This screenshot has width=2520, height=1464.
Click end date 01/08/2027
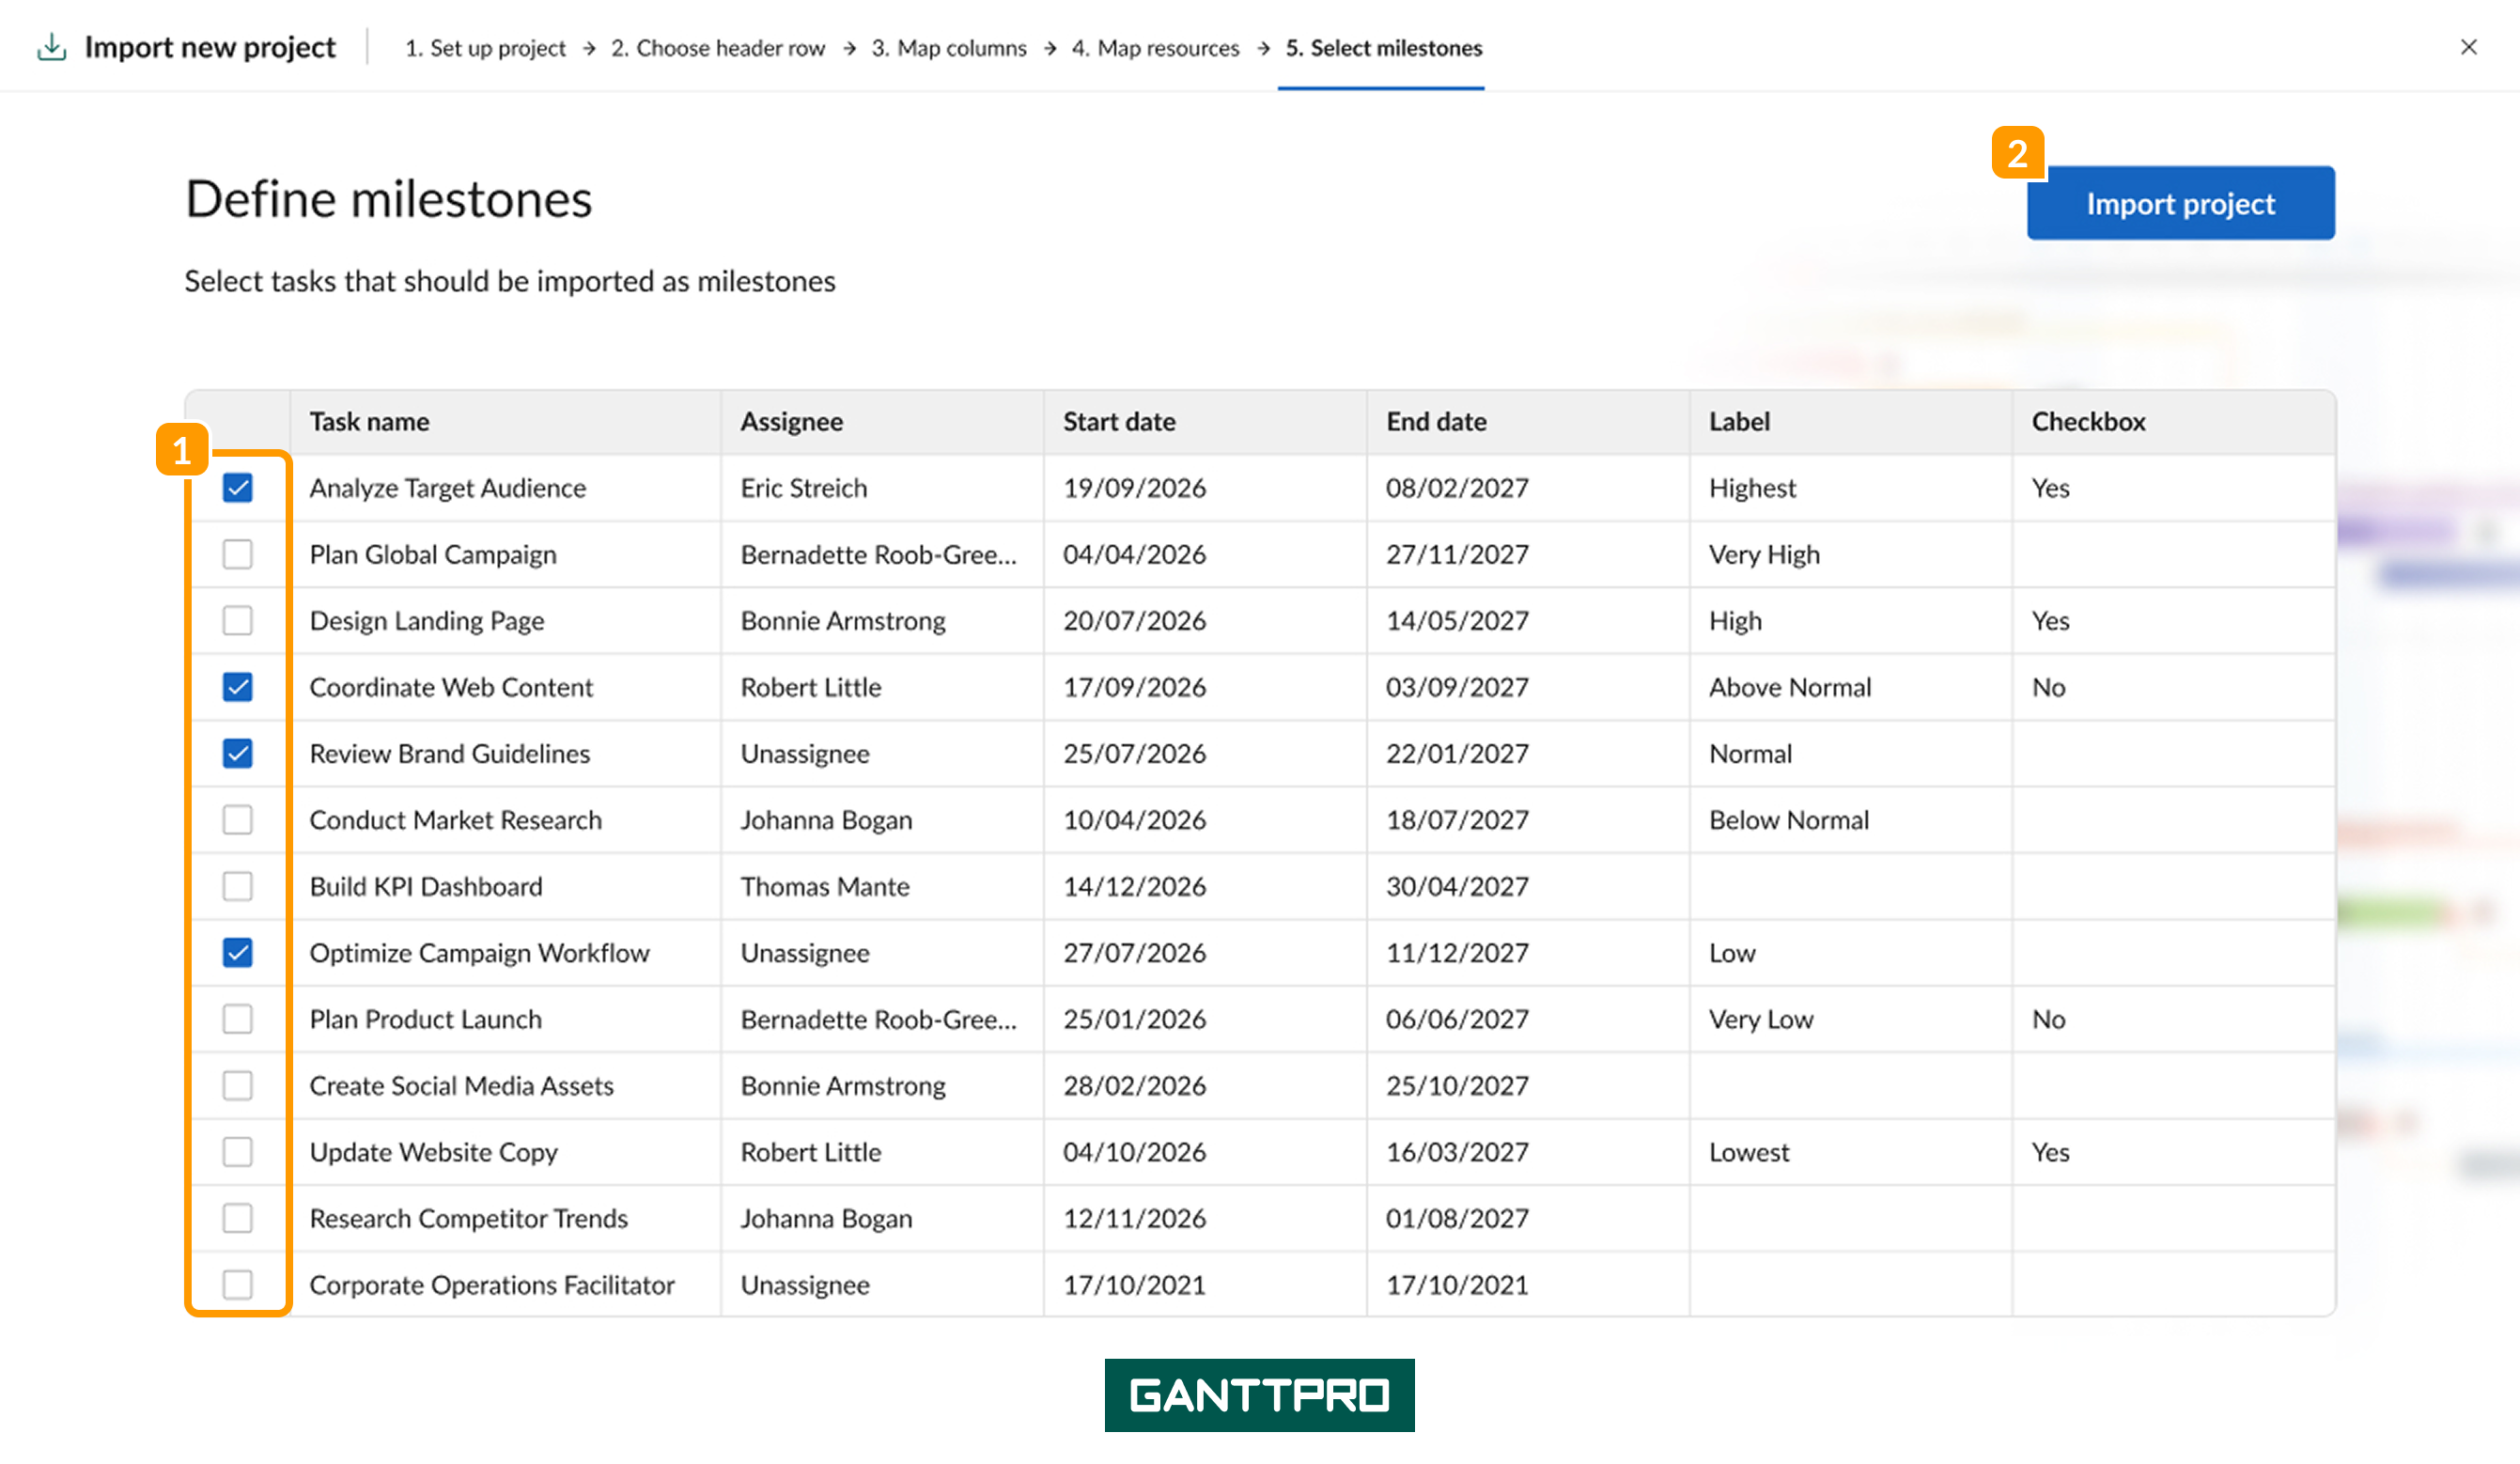[1457, 1218]
